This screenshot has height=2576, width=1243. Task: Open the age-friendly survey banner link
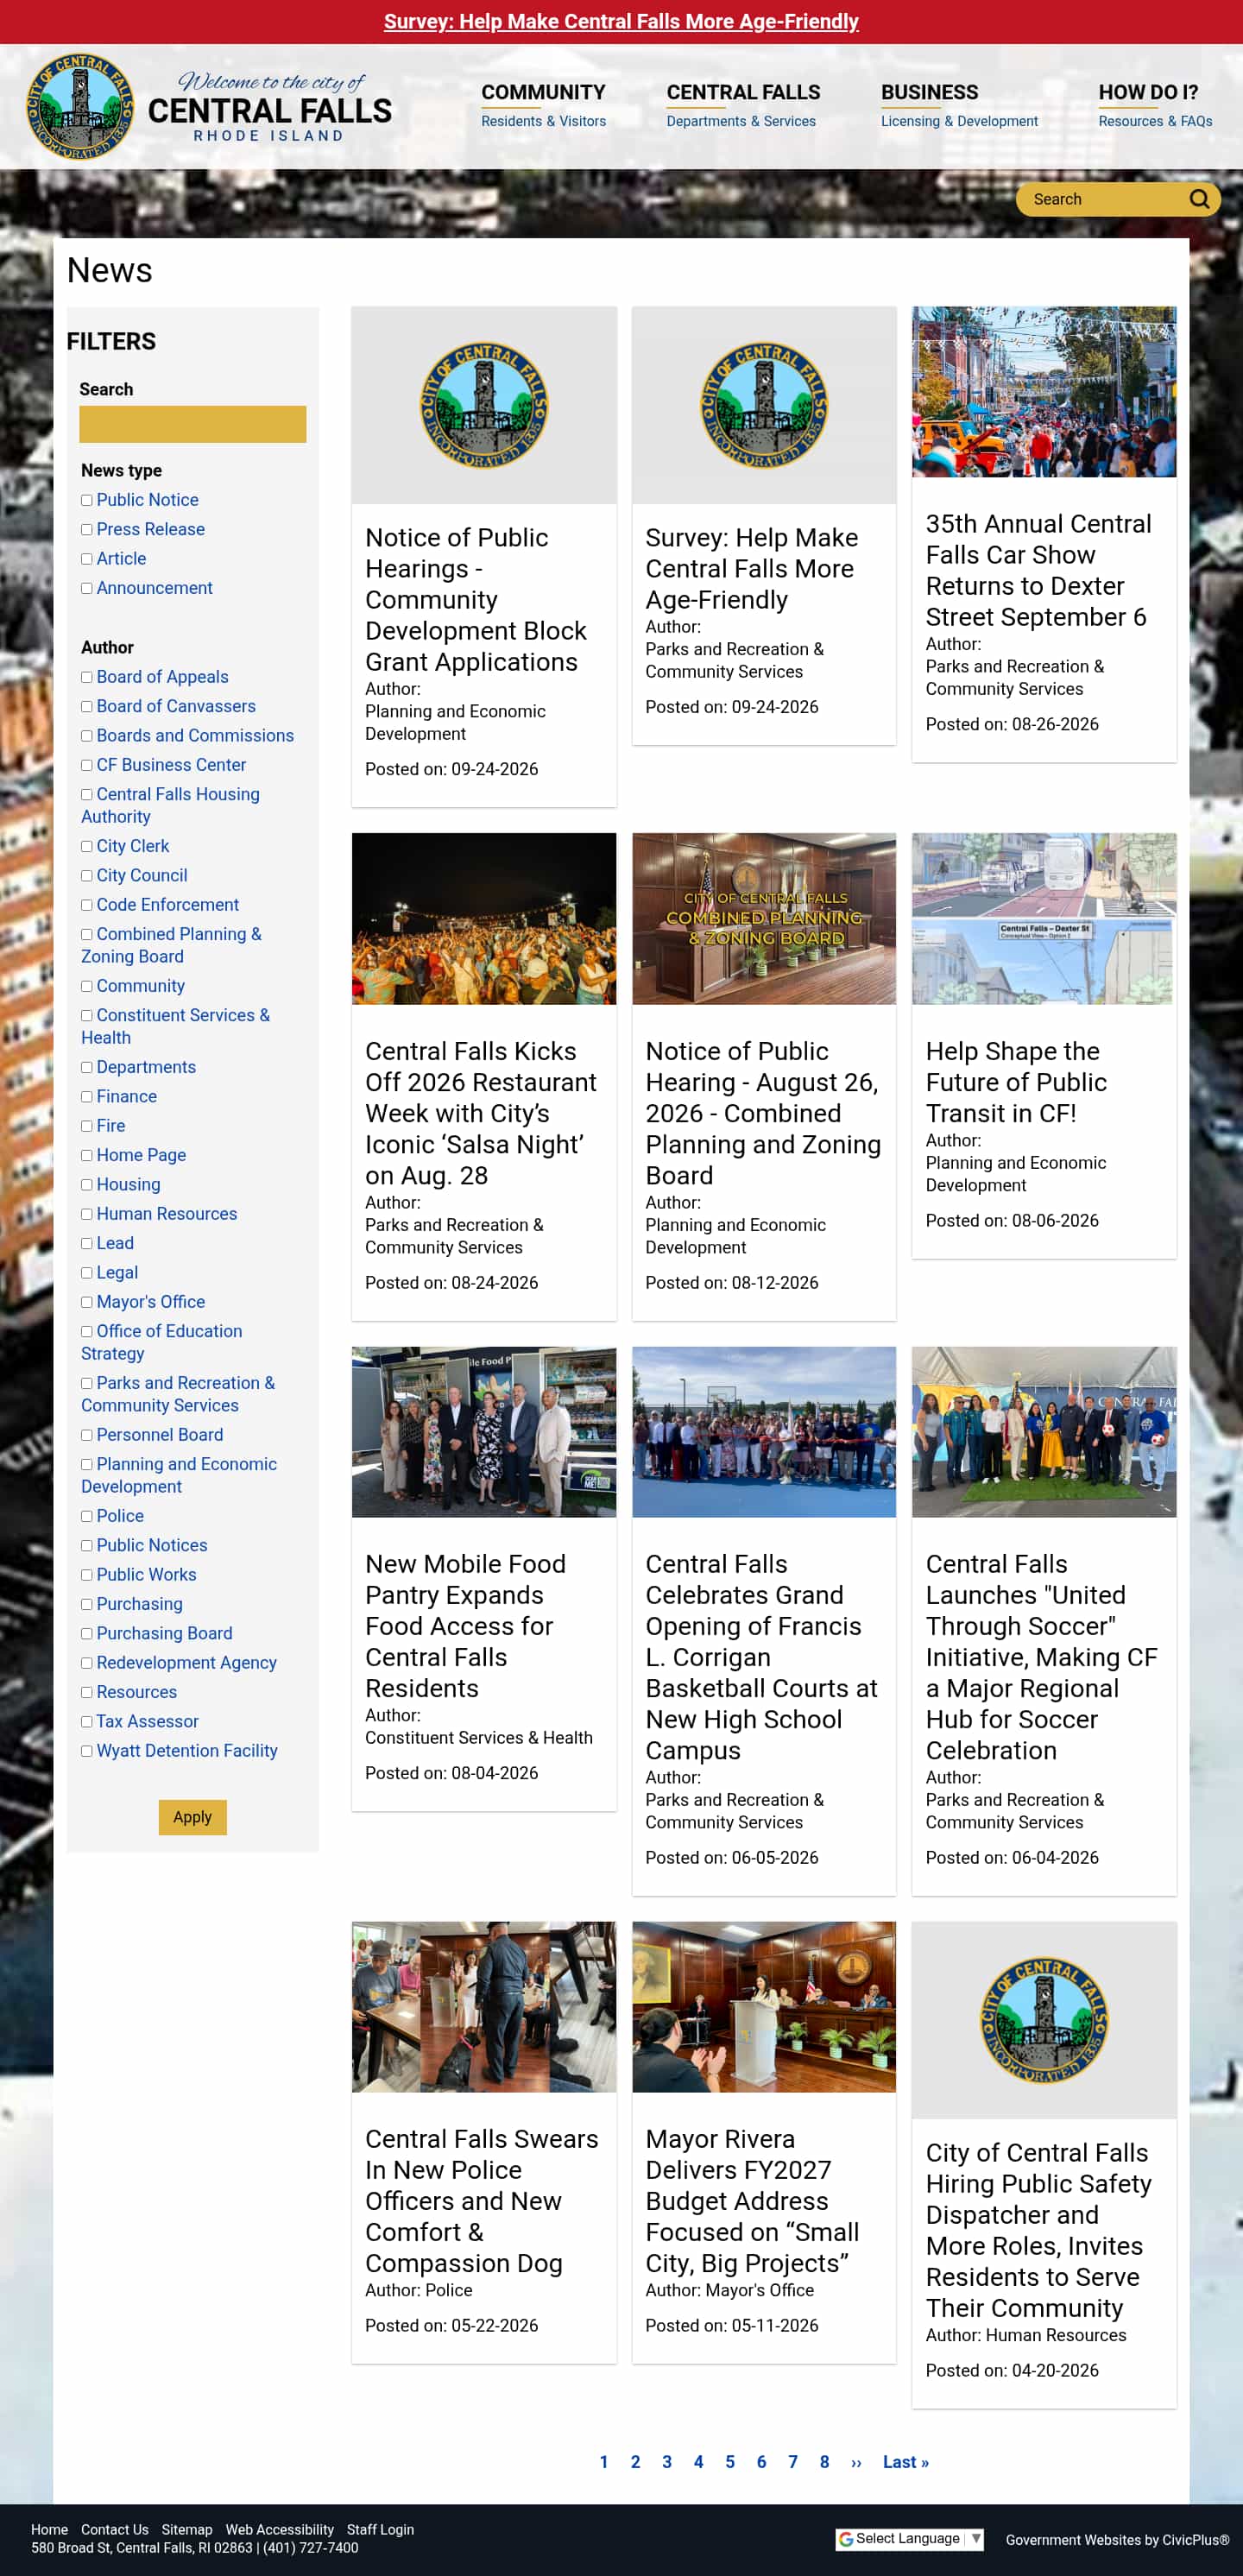[621, 21]
